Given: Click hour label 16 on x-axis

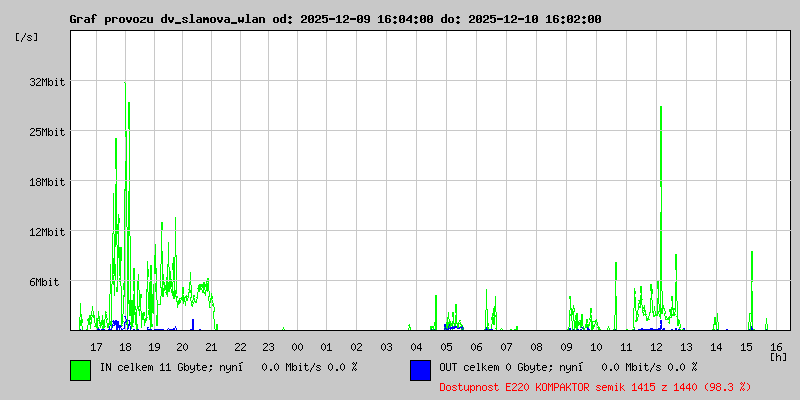Looking at the screenshot, I should tap(777, 347).
